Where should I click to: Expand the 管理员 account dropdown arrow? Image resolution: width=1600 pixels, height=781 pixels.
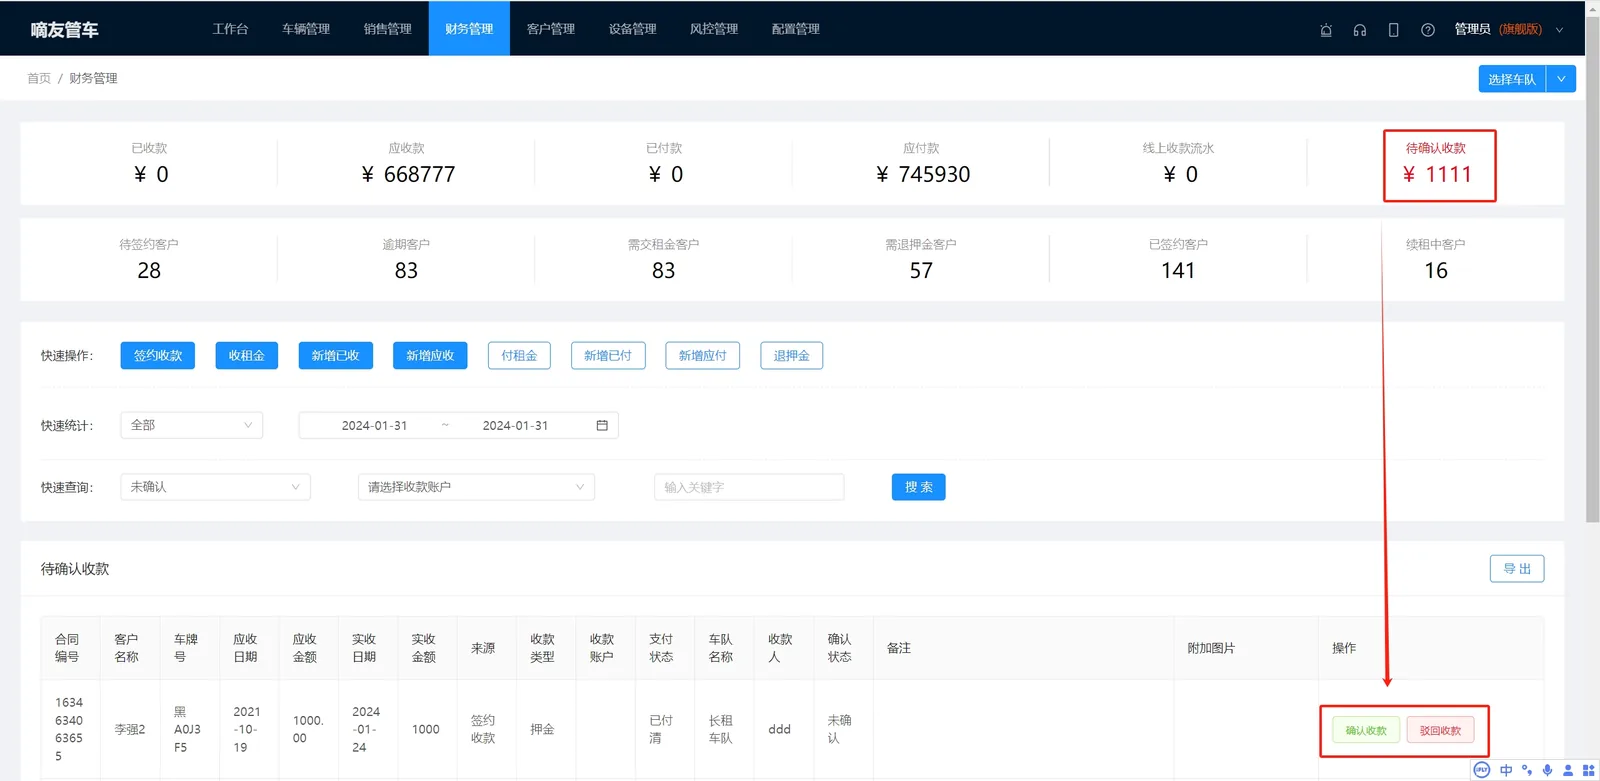pyautogui.click(x=1559, y=30)
